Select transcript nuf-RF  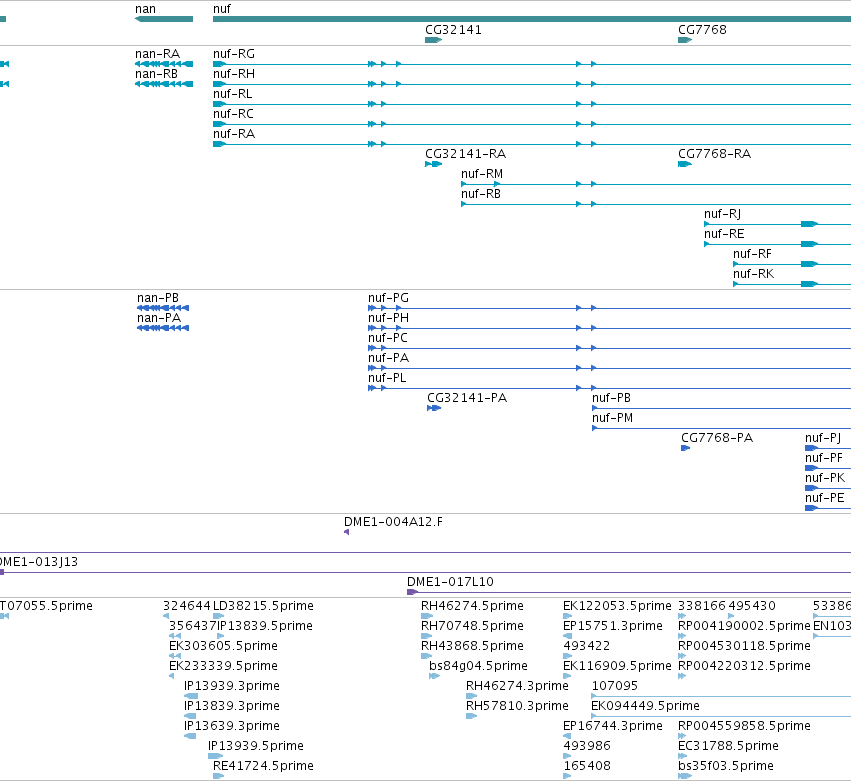(752, 255)
